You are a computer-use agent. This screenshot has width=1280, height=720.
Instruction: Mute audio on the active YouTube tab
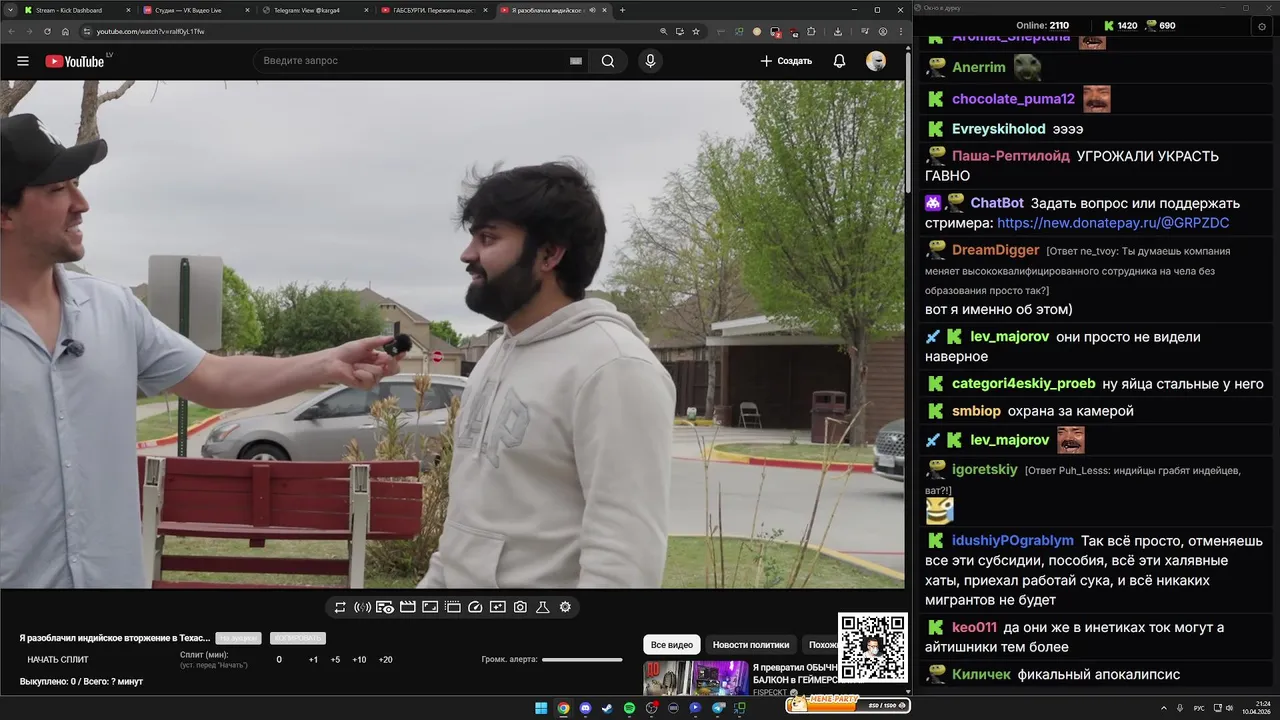pyautogui.click(x=592, y=10)
